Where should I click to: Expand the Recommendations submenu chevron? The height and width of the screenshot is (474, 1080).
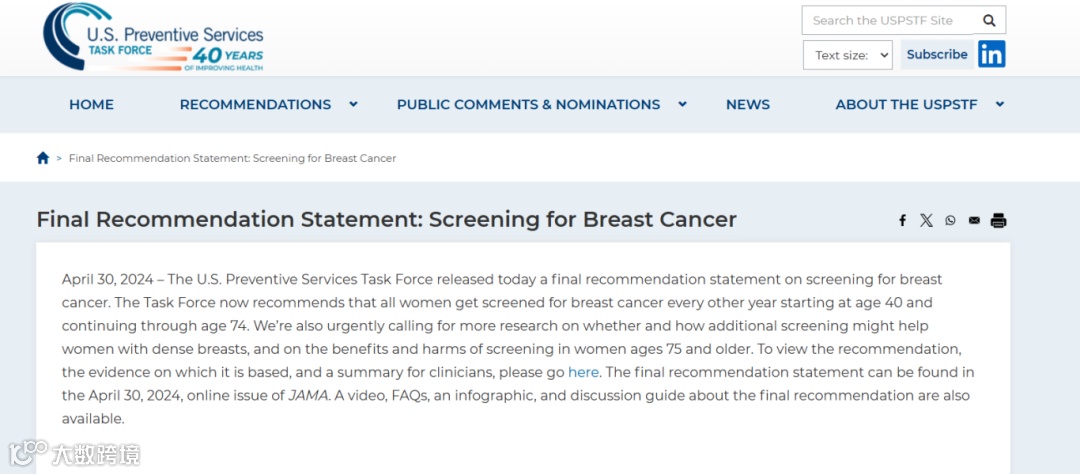(x=353, y=104)
